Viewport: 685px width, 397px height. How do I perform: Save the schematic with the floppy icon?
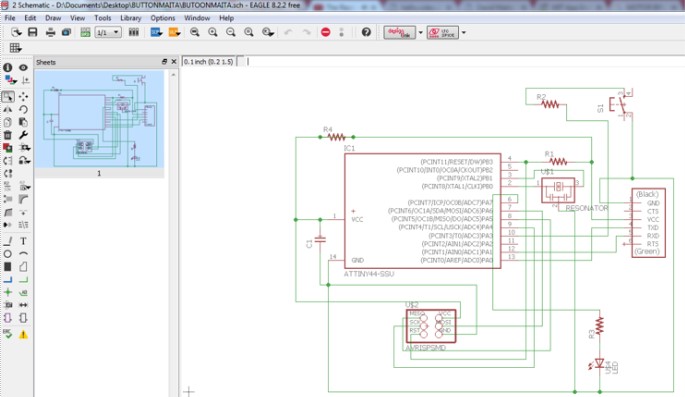coord(33,32)
